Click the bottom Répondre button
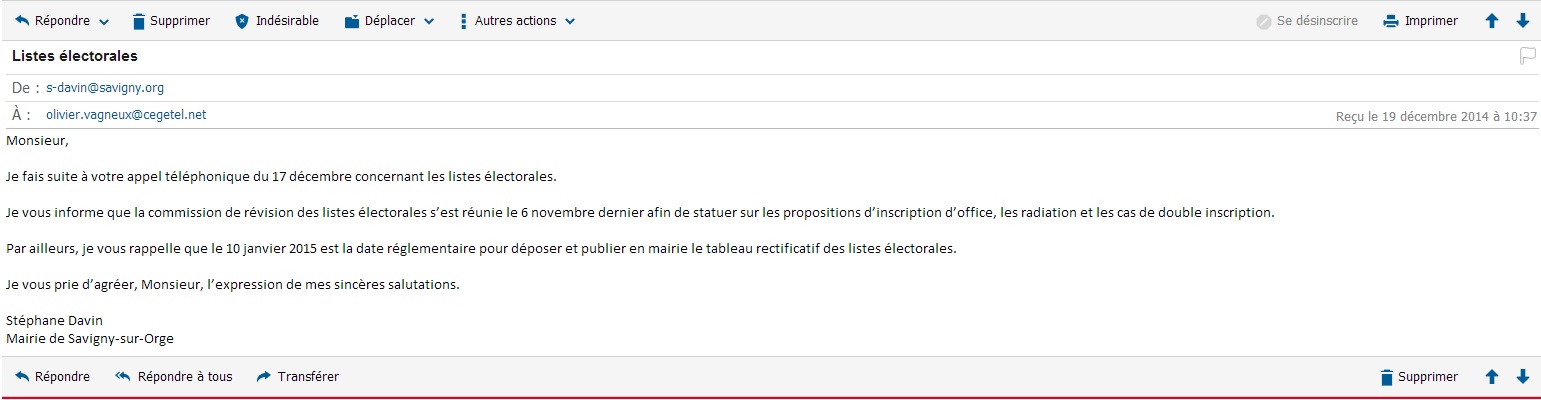1541x400 pixels. (53, 377)
